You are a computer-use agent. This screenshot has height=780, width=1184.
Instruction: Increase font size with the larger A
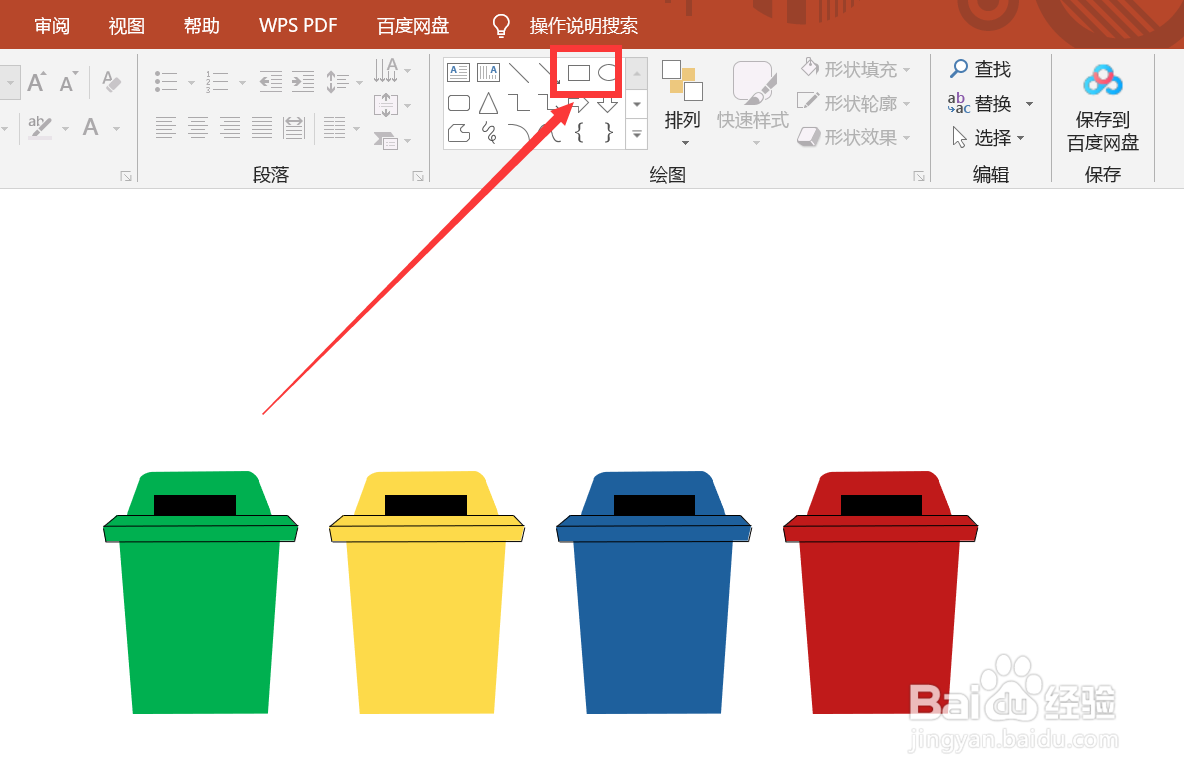36,82
